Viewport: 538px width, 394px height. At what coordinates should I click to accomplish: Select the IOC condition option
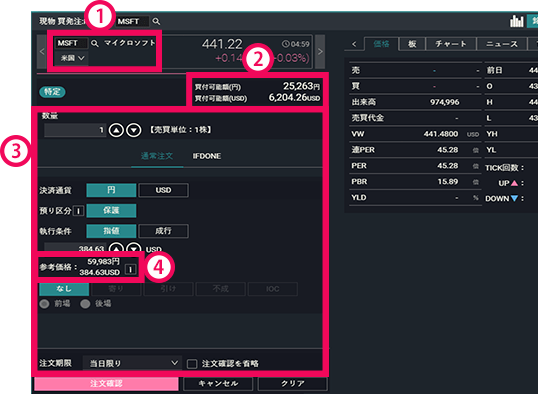tap(273, 289)
